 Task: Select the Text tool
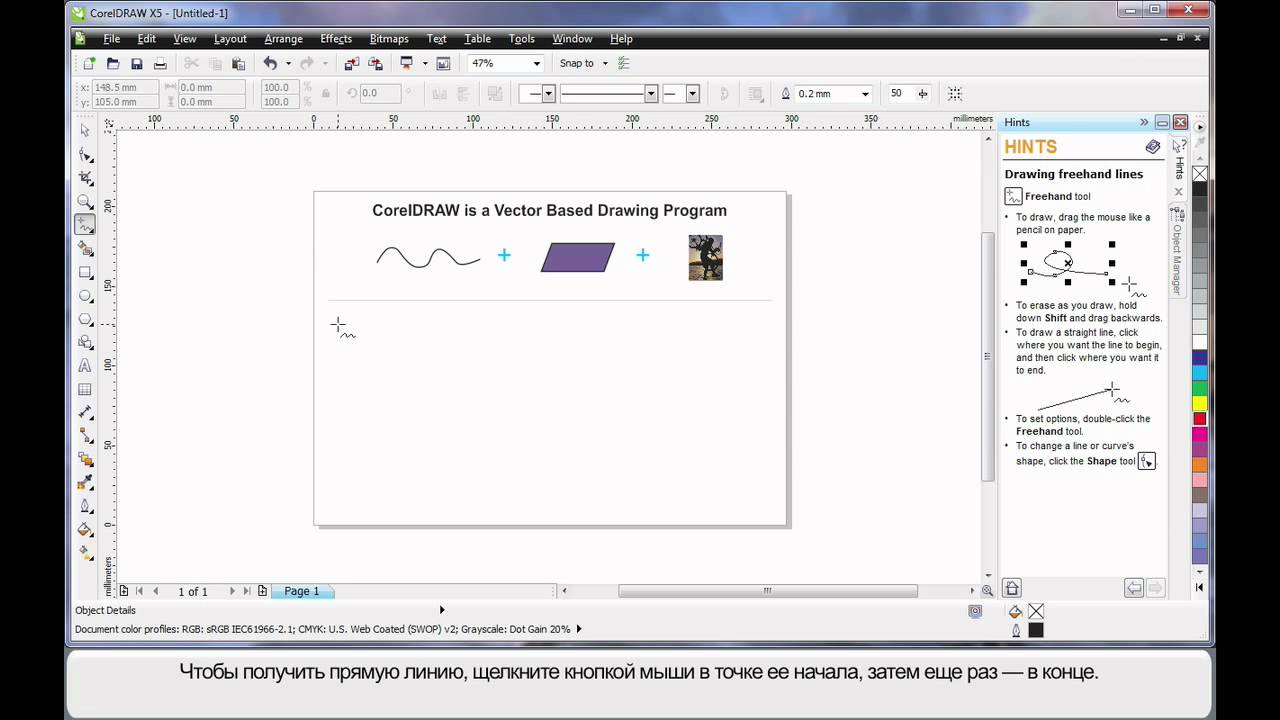85,366
